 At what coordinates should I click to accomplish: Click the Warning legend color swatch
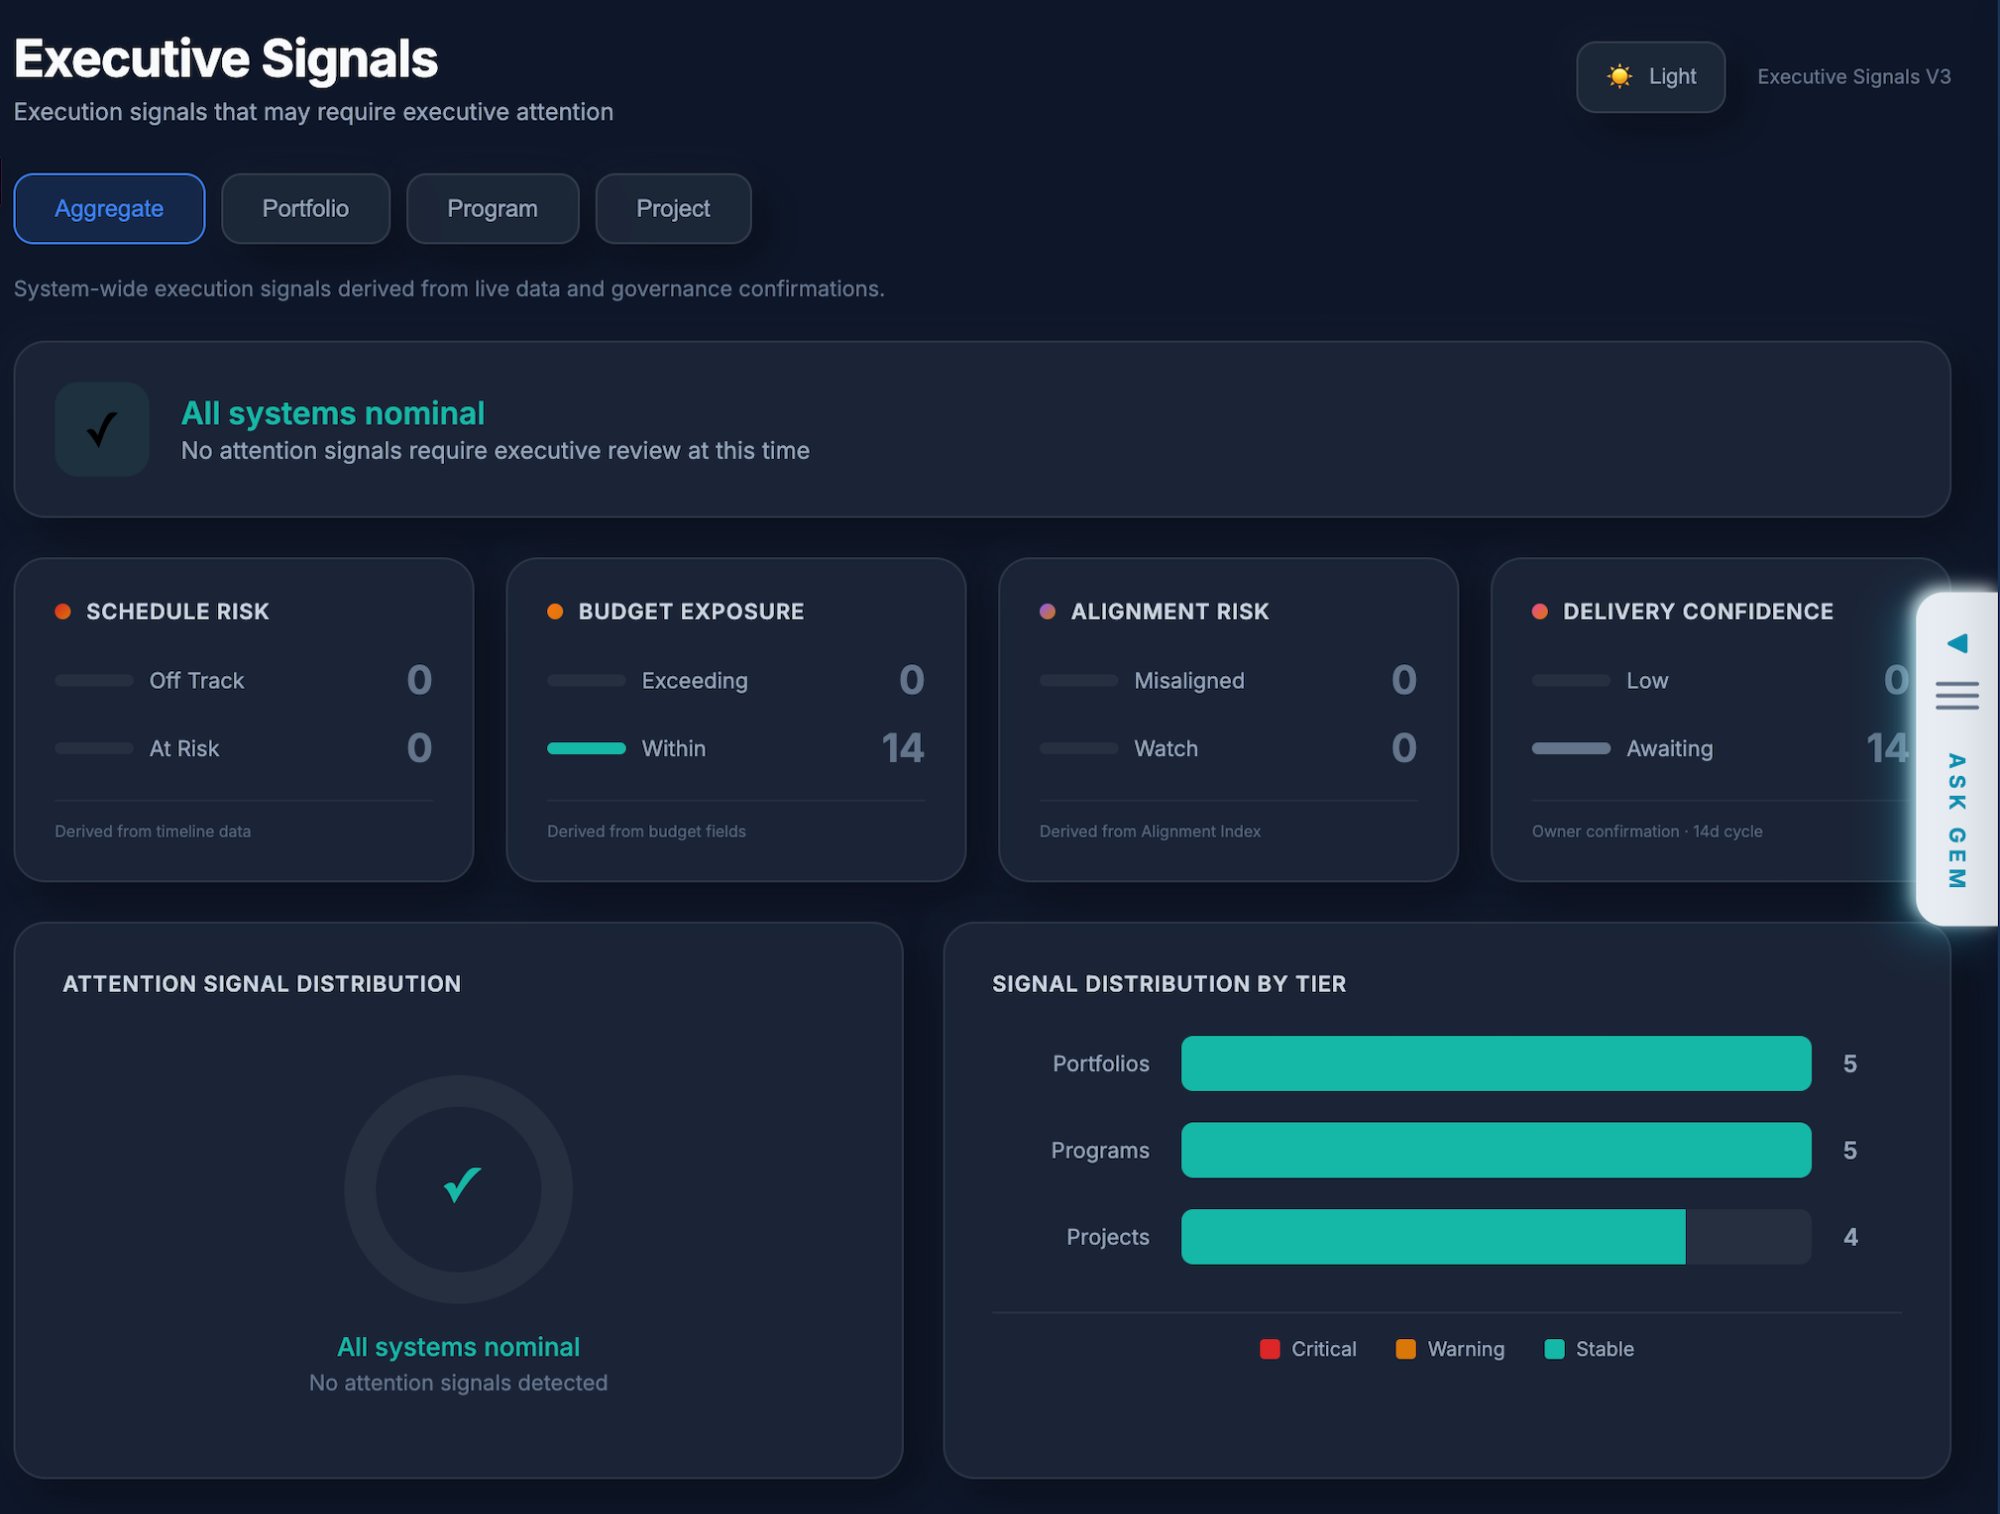coord(1404,1348)
